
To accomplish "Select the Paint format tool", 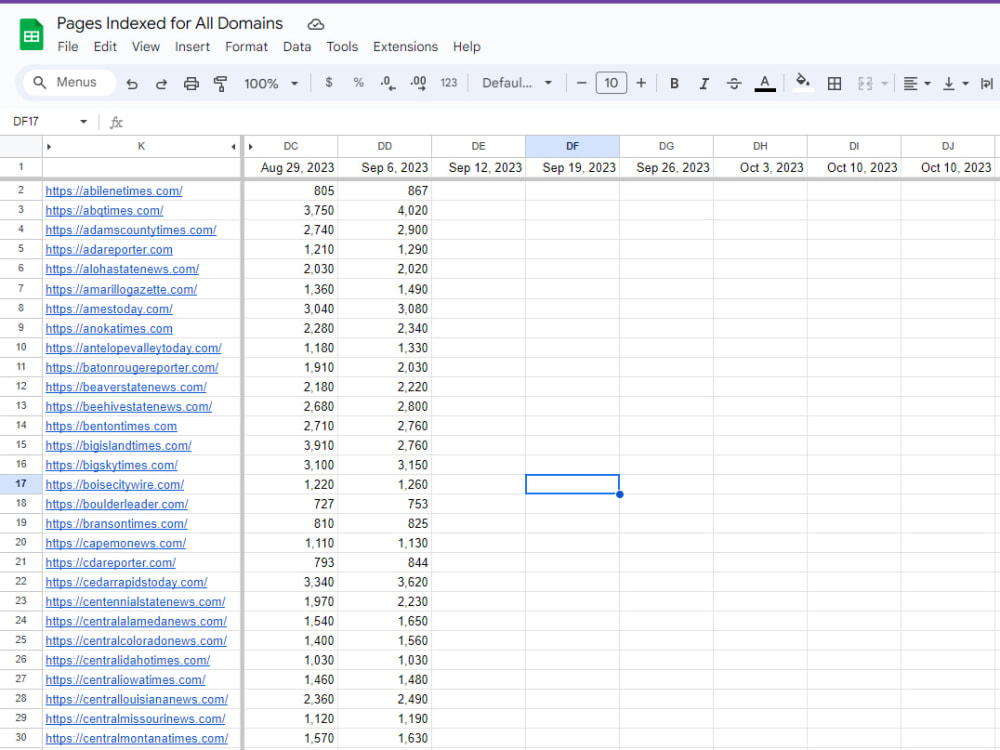I will pos(221,83).
